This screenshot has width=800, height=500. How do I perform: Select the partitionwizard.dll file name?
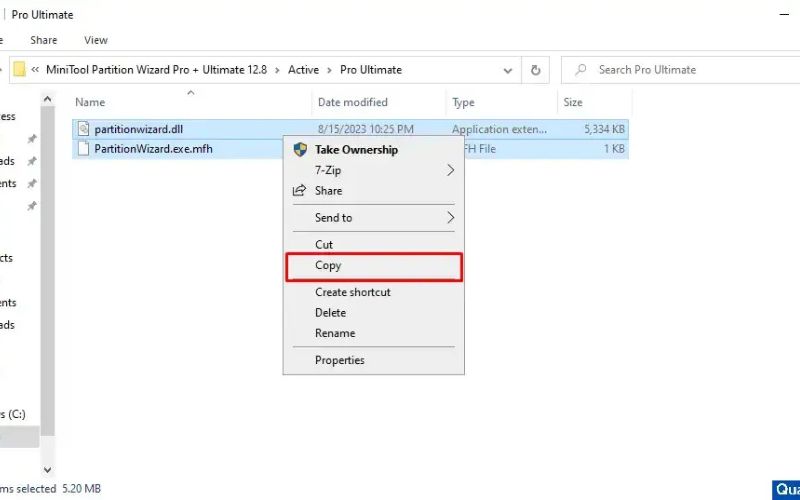point(138,129)
